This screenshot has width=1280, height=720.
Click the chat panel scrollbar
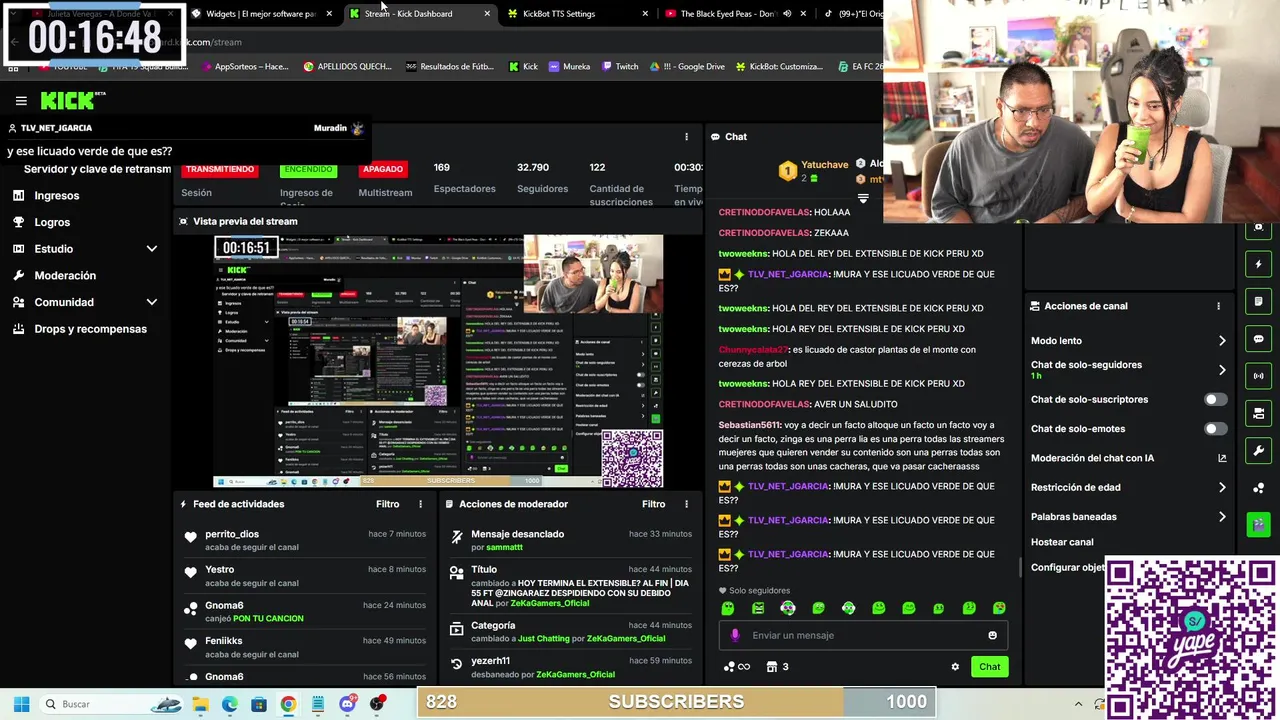click(1020, 566)
